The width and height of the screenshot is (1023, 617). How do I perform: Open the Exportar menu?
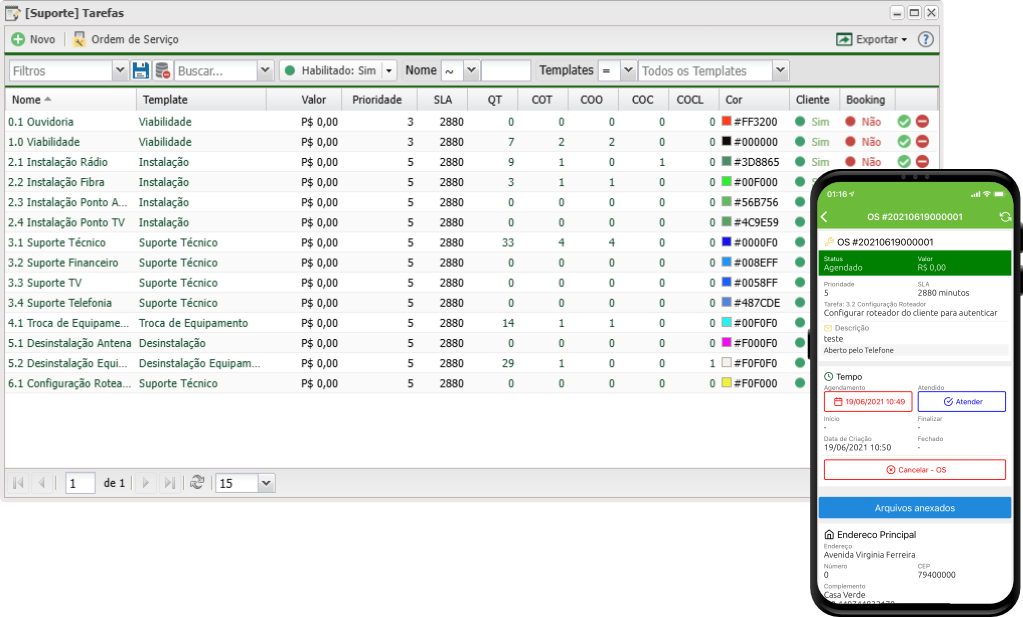(x=871, y=39)
